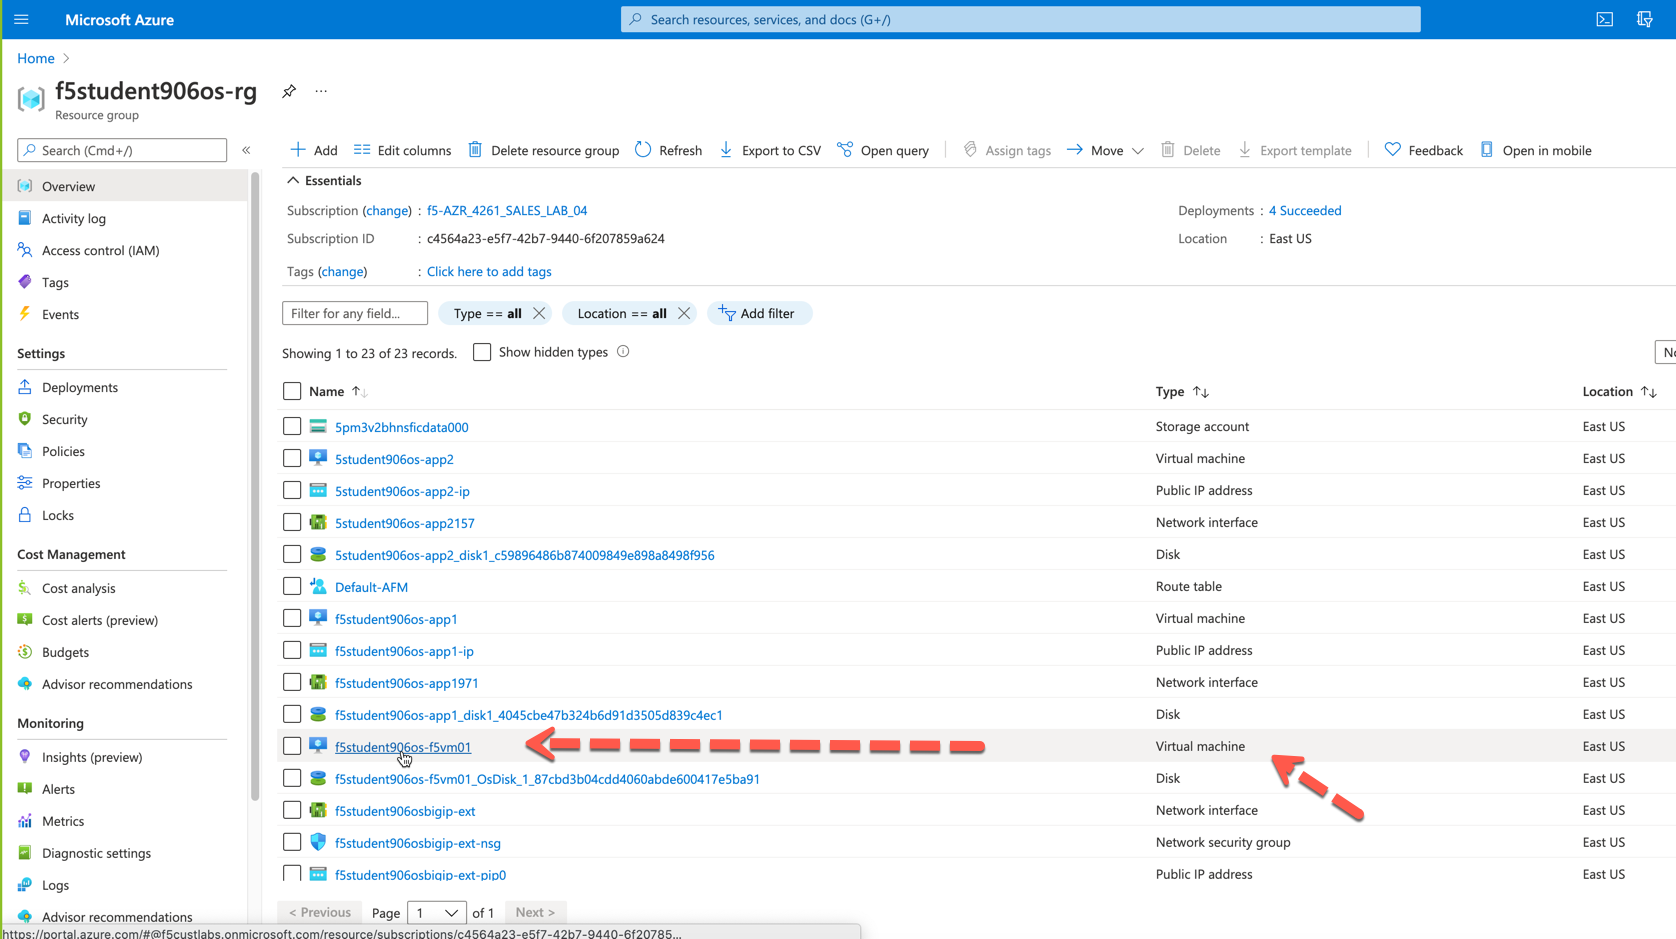Open the Type == all filter
The height and width of the screenshot is (939, 1676).
[x=487, y=313]
